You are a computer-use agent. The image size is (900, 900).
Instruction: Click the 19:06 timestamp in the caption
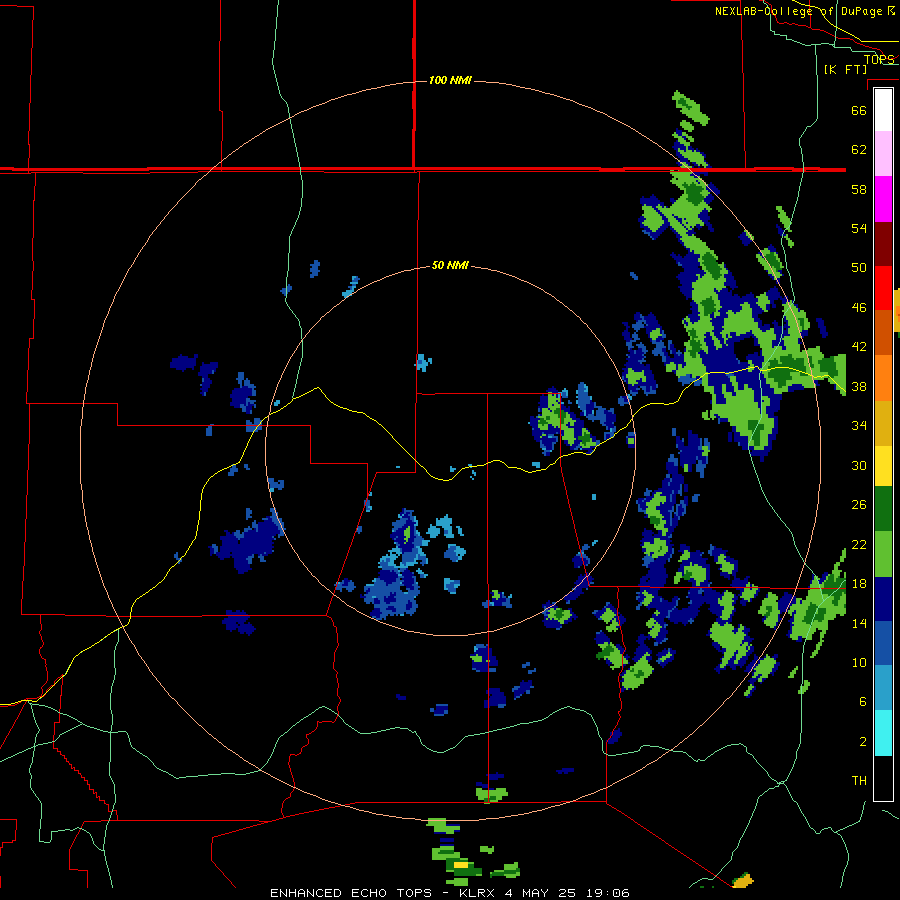pyautogui.click(x=608, y=893)
